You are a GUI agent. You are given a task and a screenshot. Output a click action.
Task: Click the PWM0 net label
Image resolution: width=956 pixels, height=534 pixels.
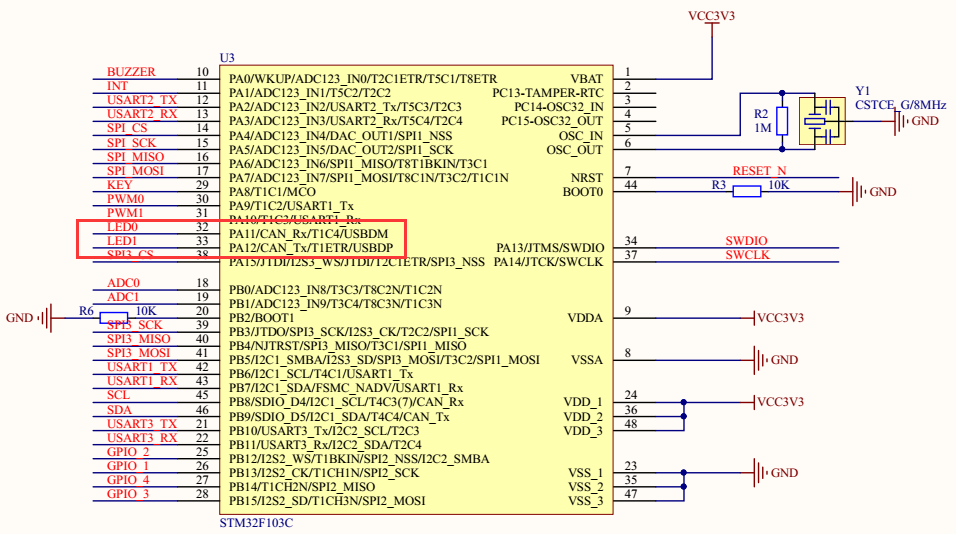point(126,199)
